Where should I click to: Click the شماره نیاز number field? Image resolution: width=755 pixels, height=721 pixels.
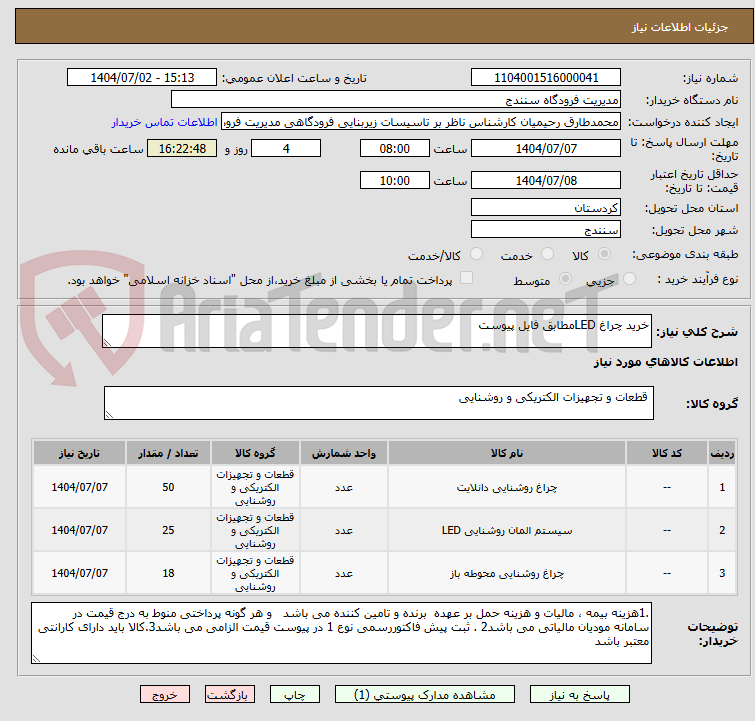tap(546, 78)
